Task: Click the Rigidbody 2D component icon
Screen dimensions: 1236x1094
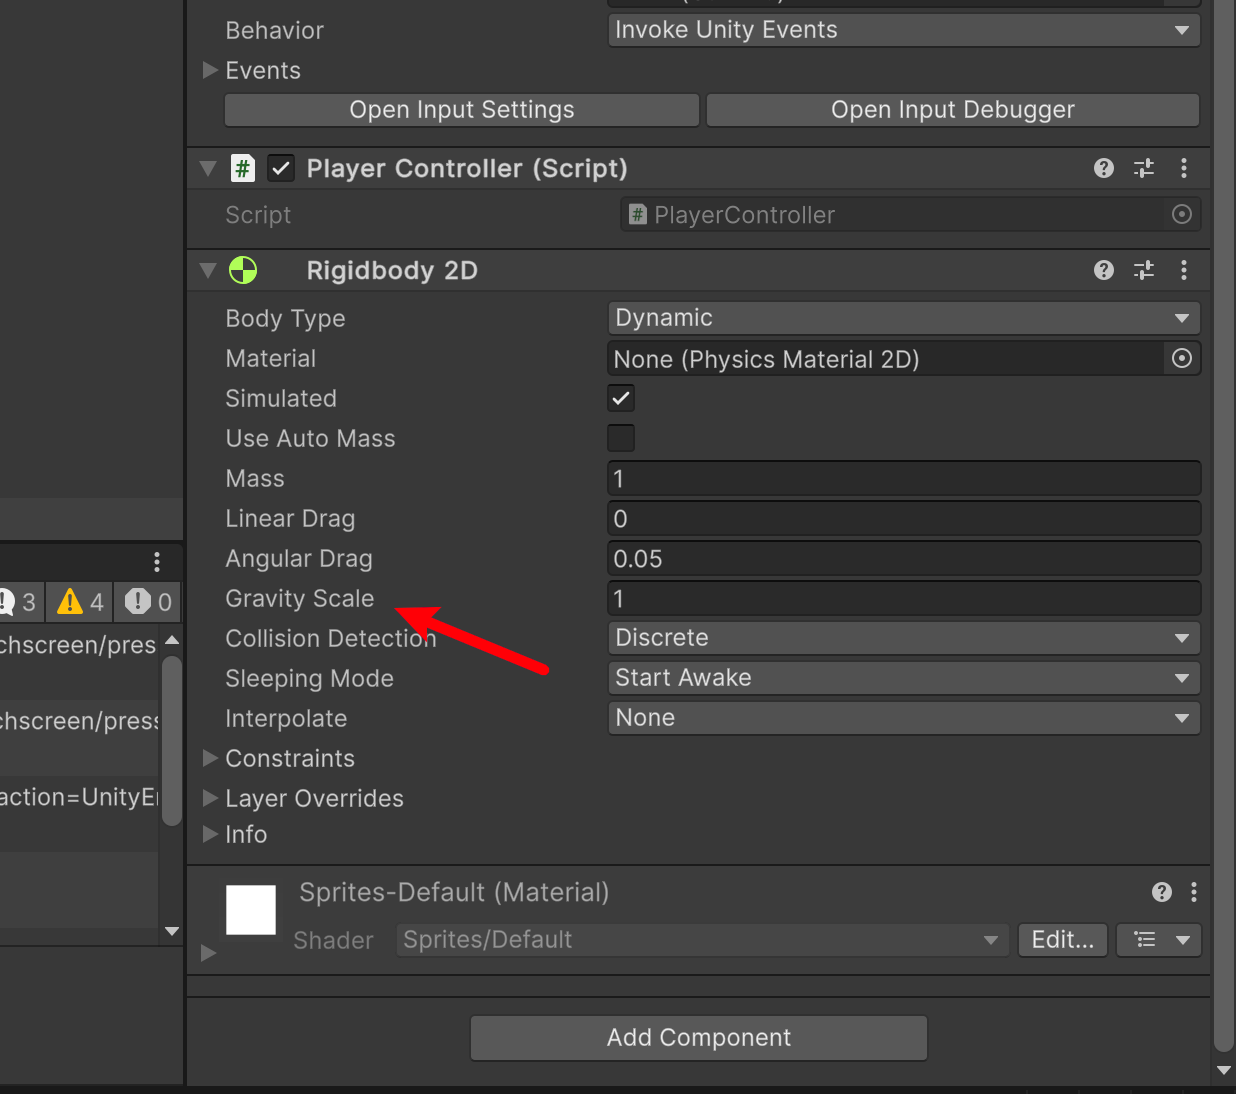Action: [x=243, y=270]
